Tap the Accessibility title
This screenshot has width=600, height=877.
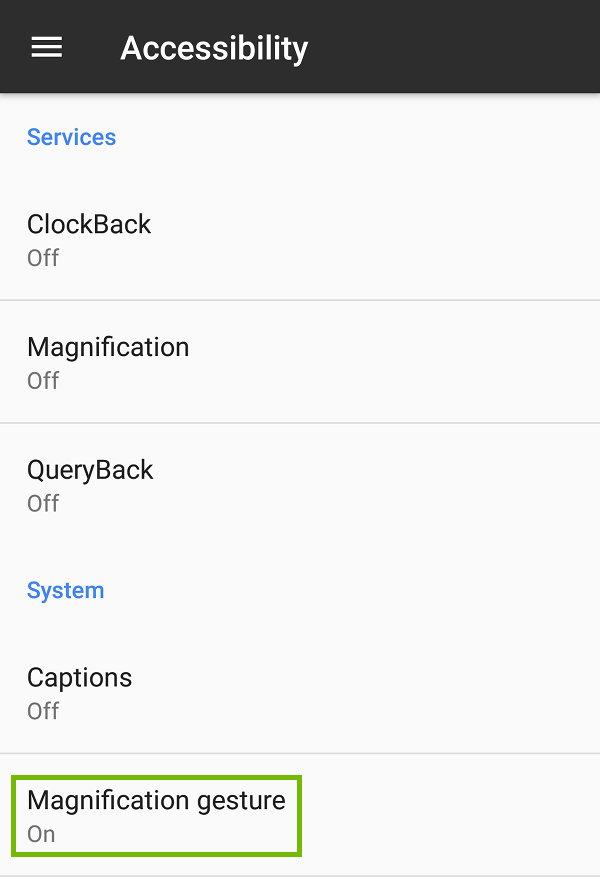pyautogui.click(x=214, y=48)
